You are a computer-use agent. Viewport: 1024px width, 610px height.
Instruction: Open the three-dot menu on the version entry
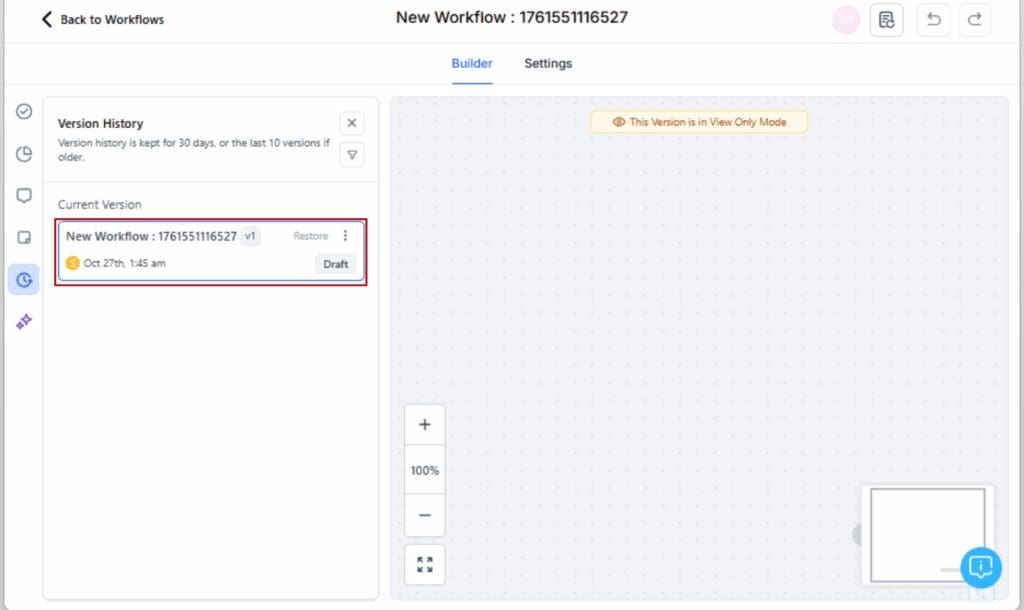(346, 235)
